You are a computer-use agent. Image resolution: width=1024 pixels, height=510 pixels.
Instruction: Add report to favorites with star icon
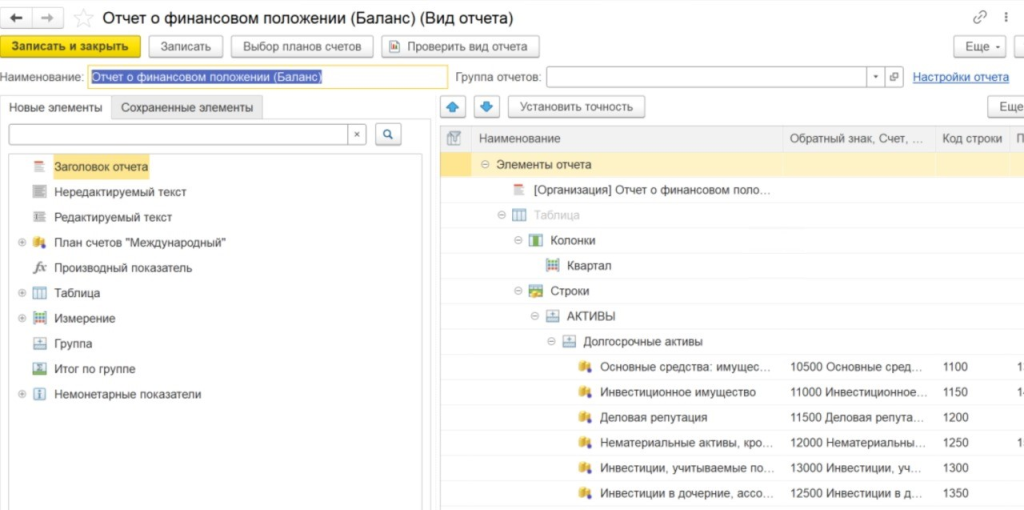pyautogui.click(x=84, y=18)
